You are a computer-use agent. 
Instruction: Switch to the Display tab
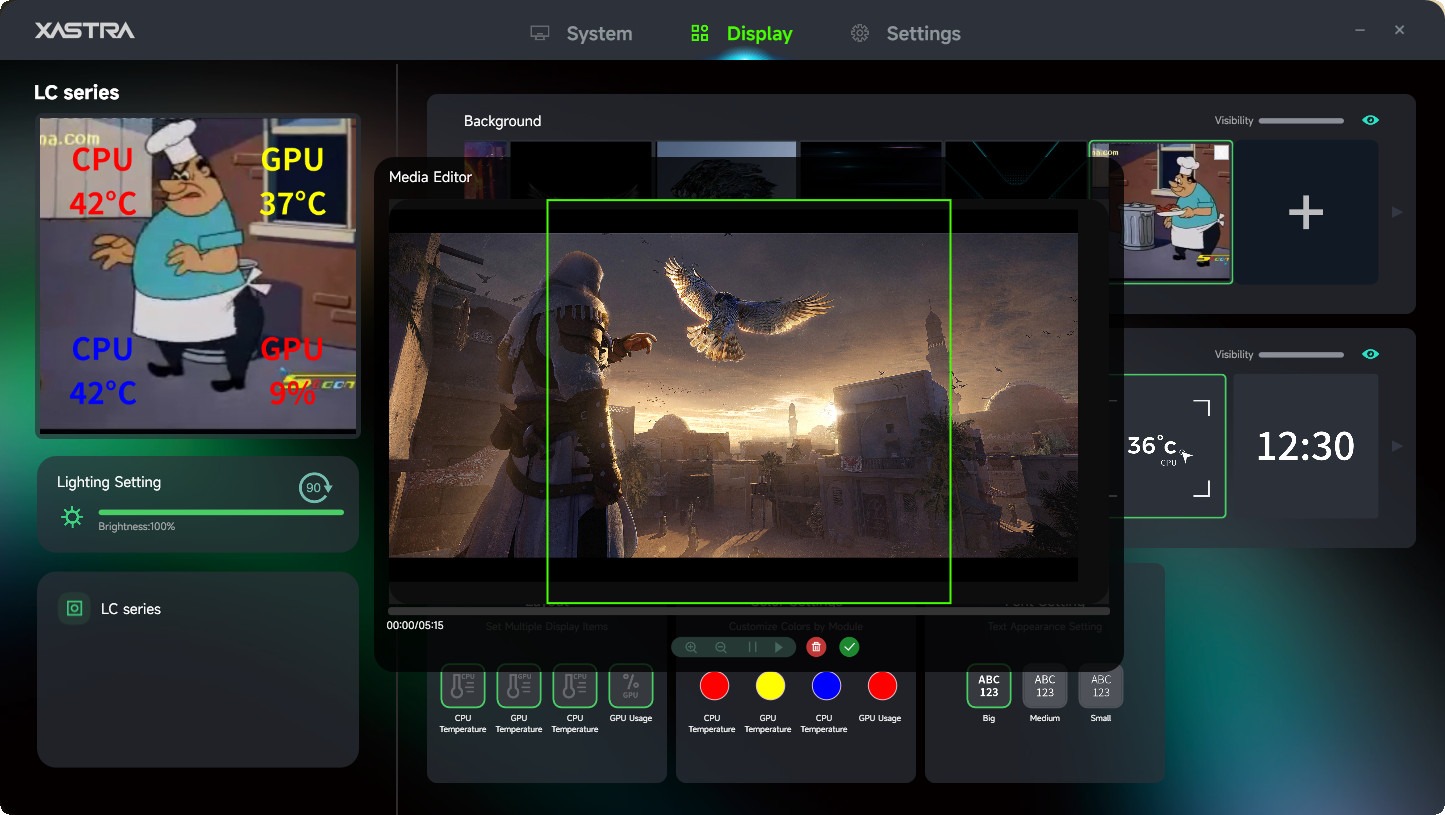point(741,33)
